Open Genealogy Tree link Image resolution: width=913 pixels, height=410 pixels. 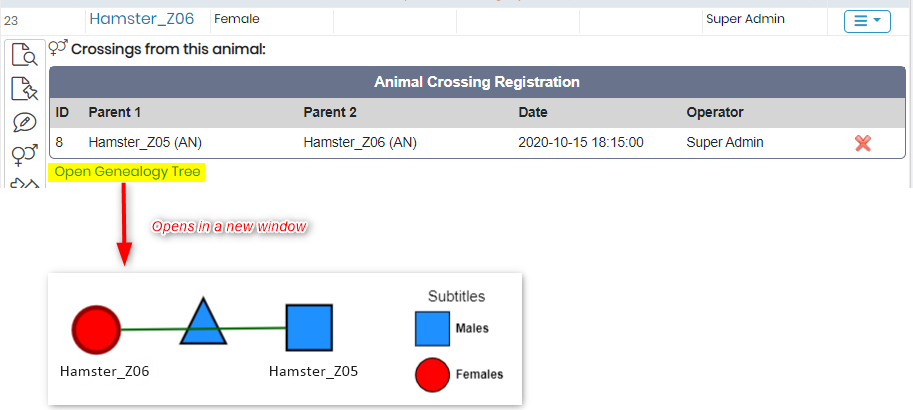coord(127,172)
